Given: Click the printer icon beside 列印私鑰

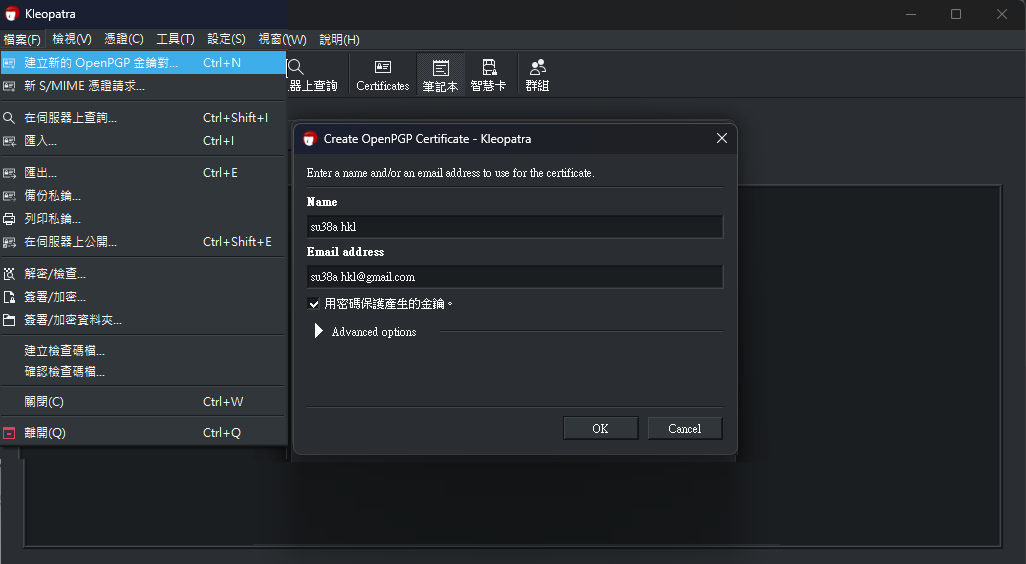Looking at the screenshot, I should pyautogui.click(x=9, y=219).
